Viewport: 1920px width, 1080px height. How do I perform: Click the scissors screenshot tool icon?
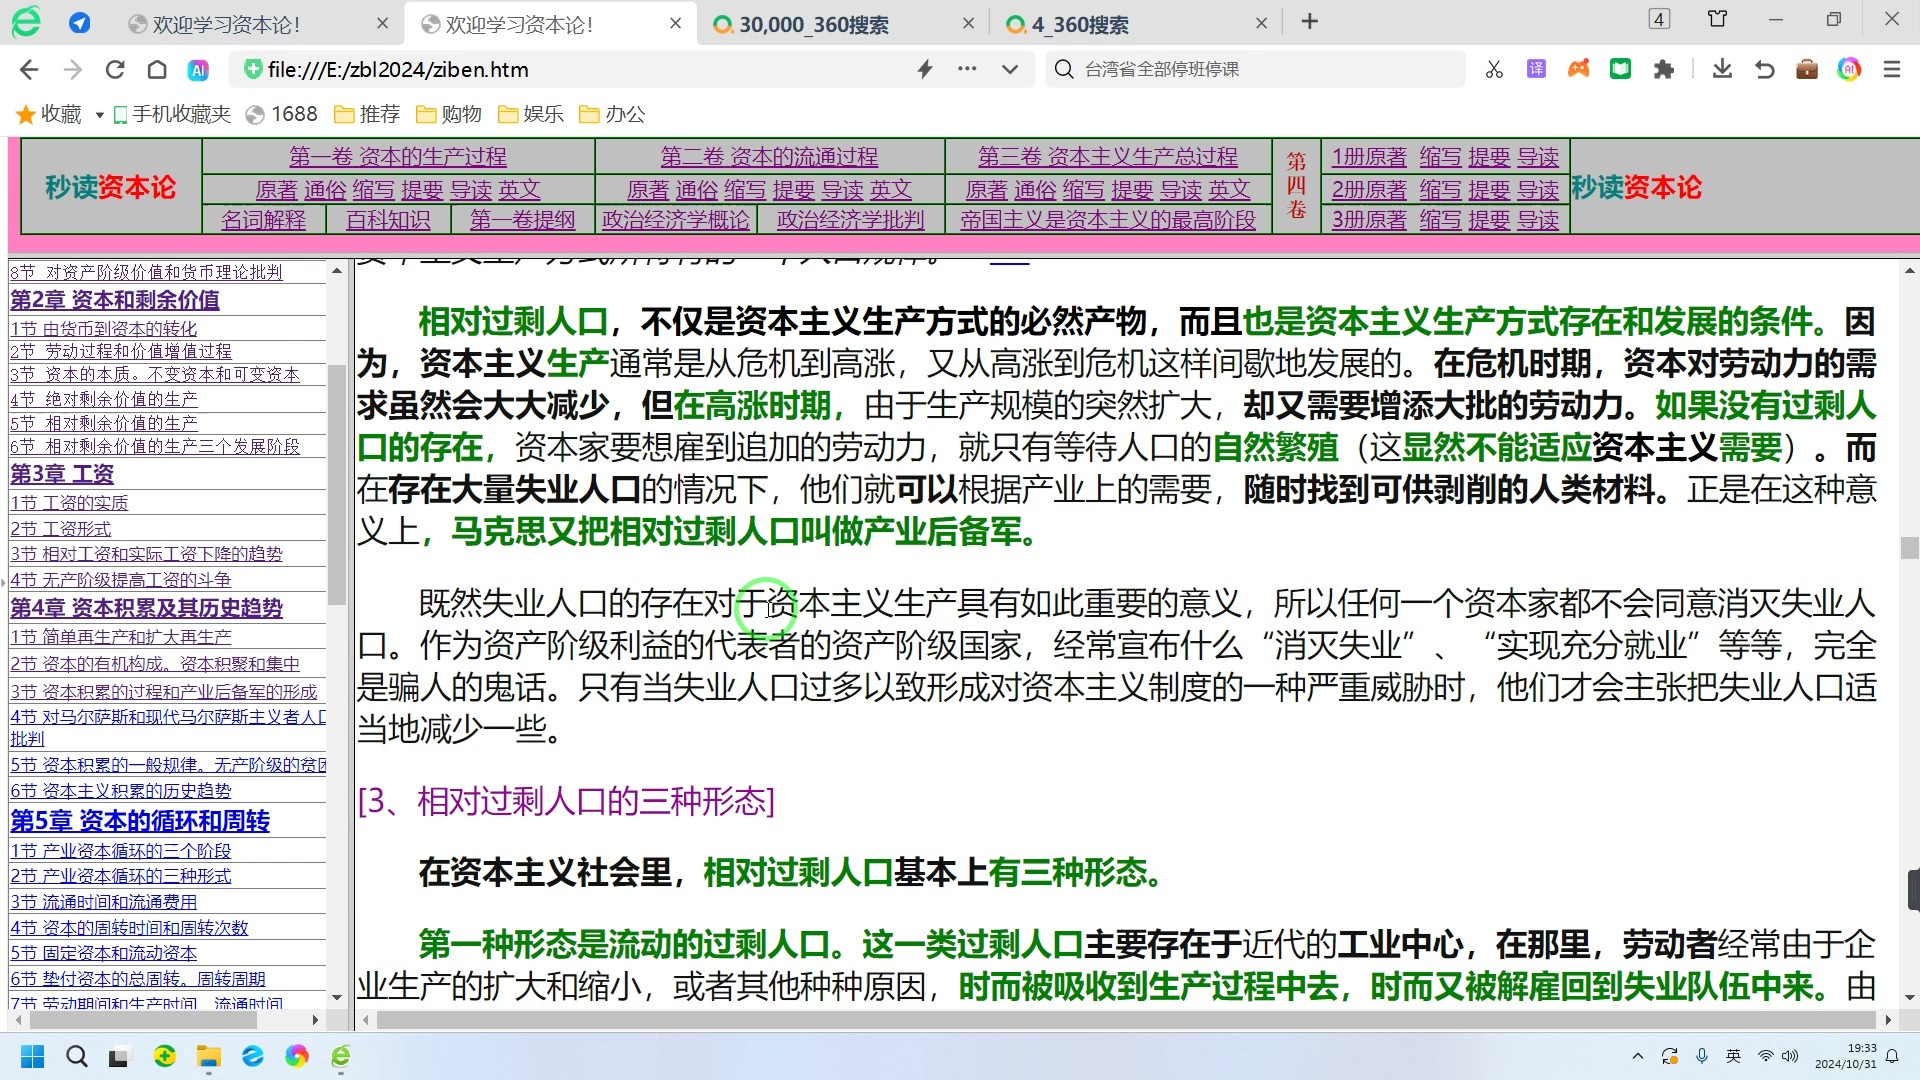(x=1494, y=69)
